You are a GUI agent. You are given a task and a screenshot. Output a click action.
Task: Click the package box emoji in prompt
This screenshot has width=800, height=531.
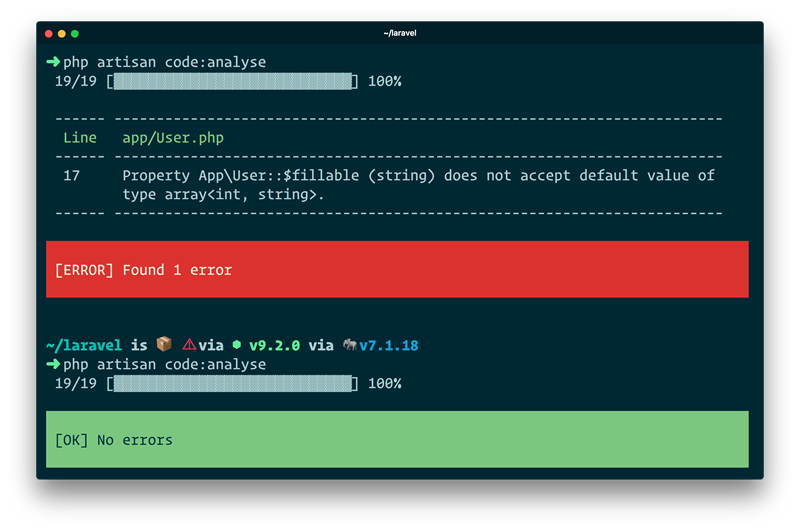[164, 345]
